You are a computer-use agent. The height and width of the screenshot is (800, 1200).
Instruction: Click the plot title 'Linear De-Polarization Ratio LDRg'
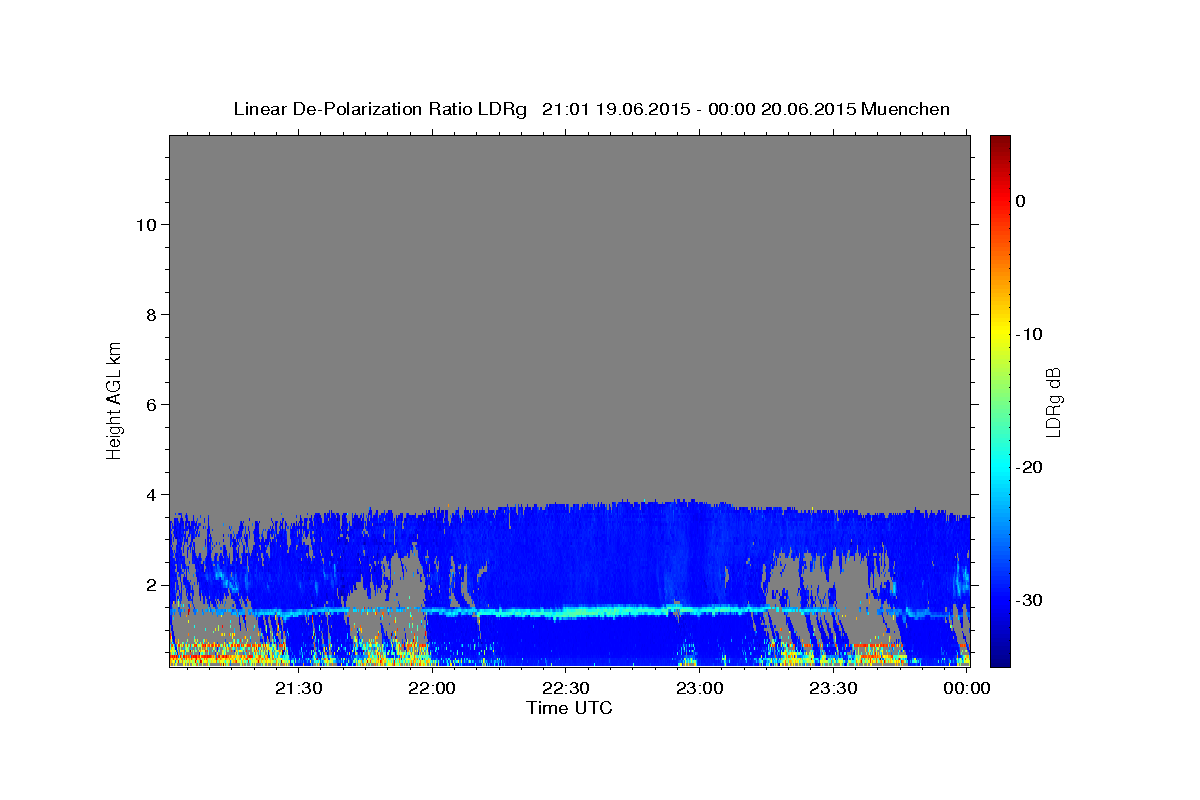380,109
